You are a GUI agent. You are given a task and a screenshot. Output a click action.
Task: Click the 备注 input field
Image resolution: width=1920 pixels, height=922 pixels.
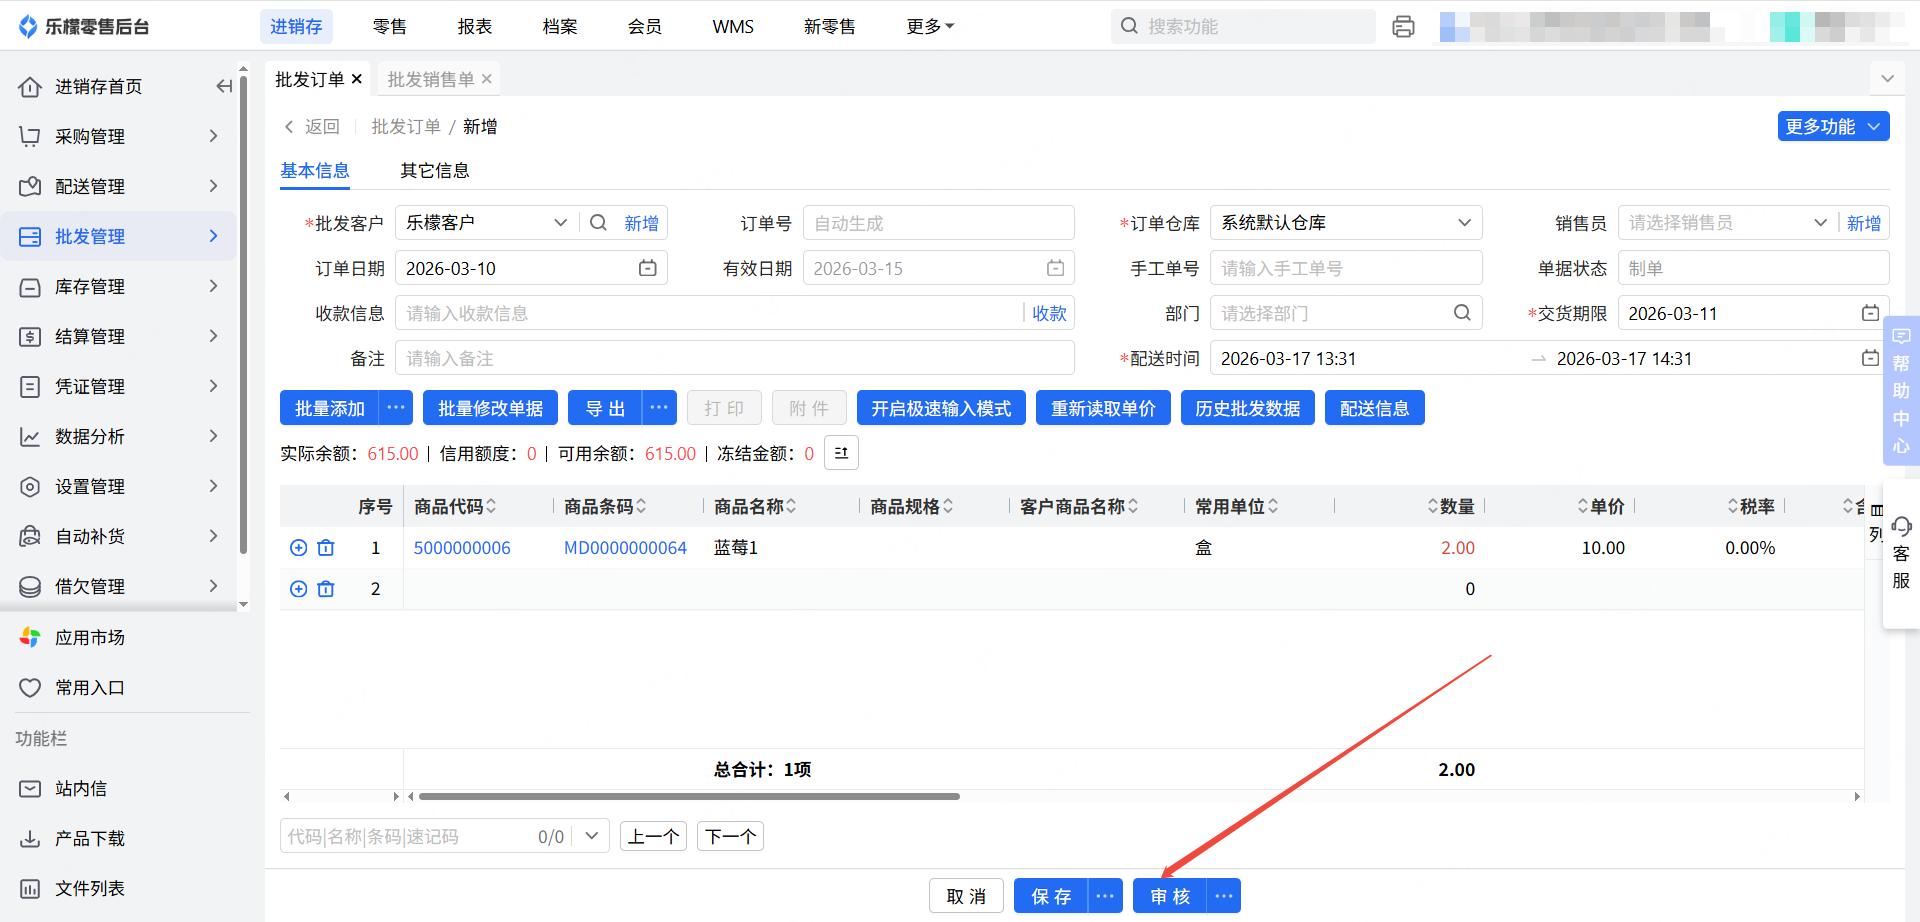[734, 358]
